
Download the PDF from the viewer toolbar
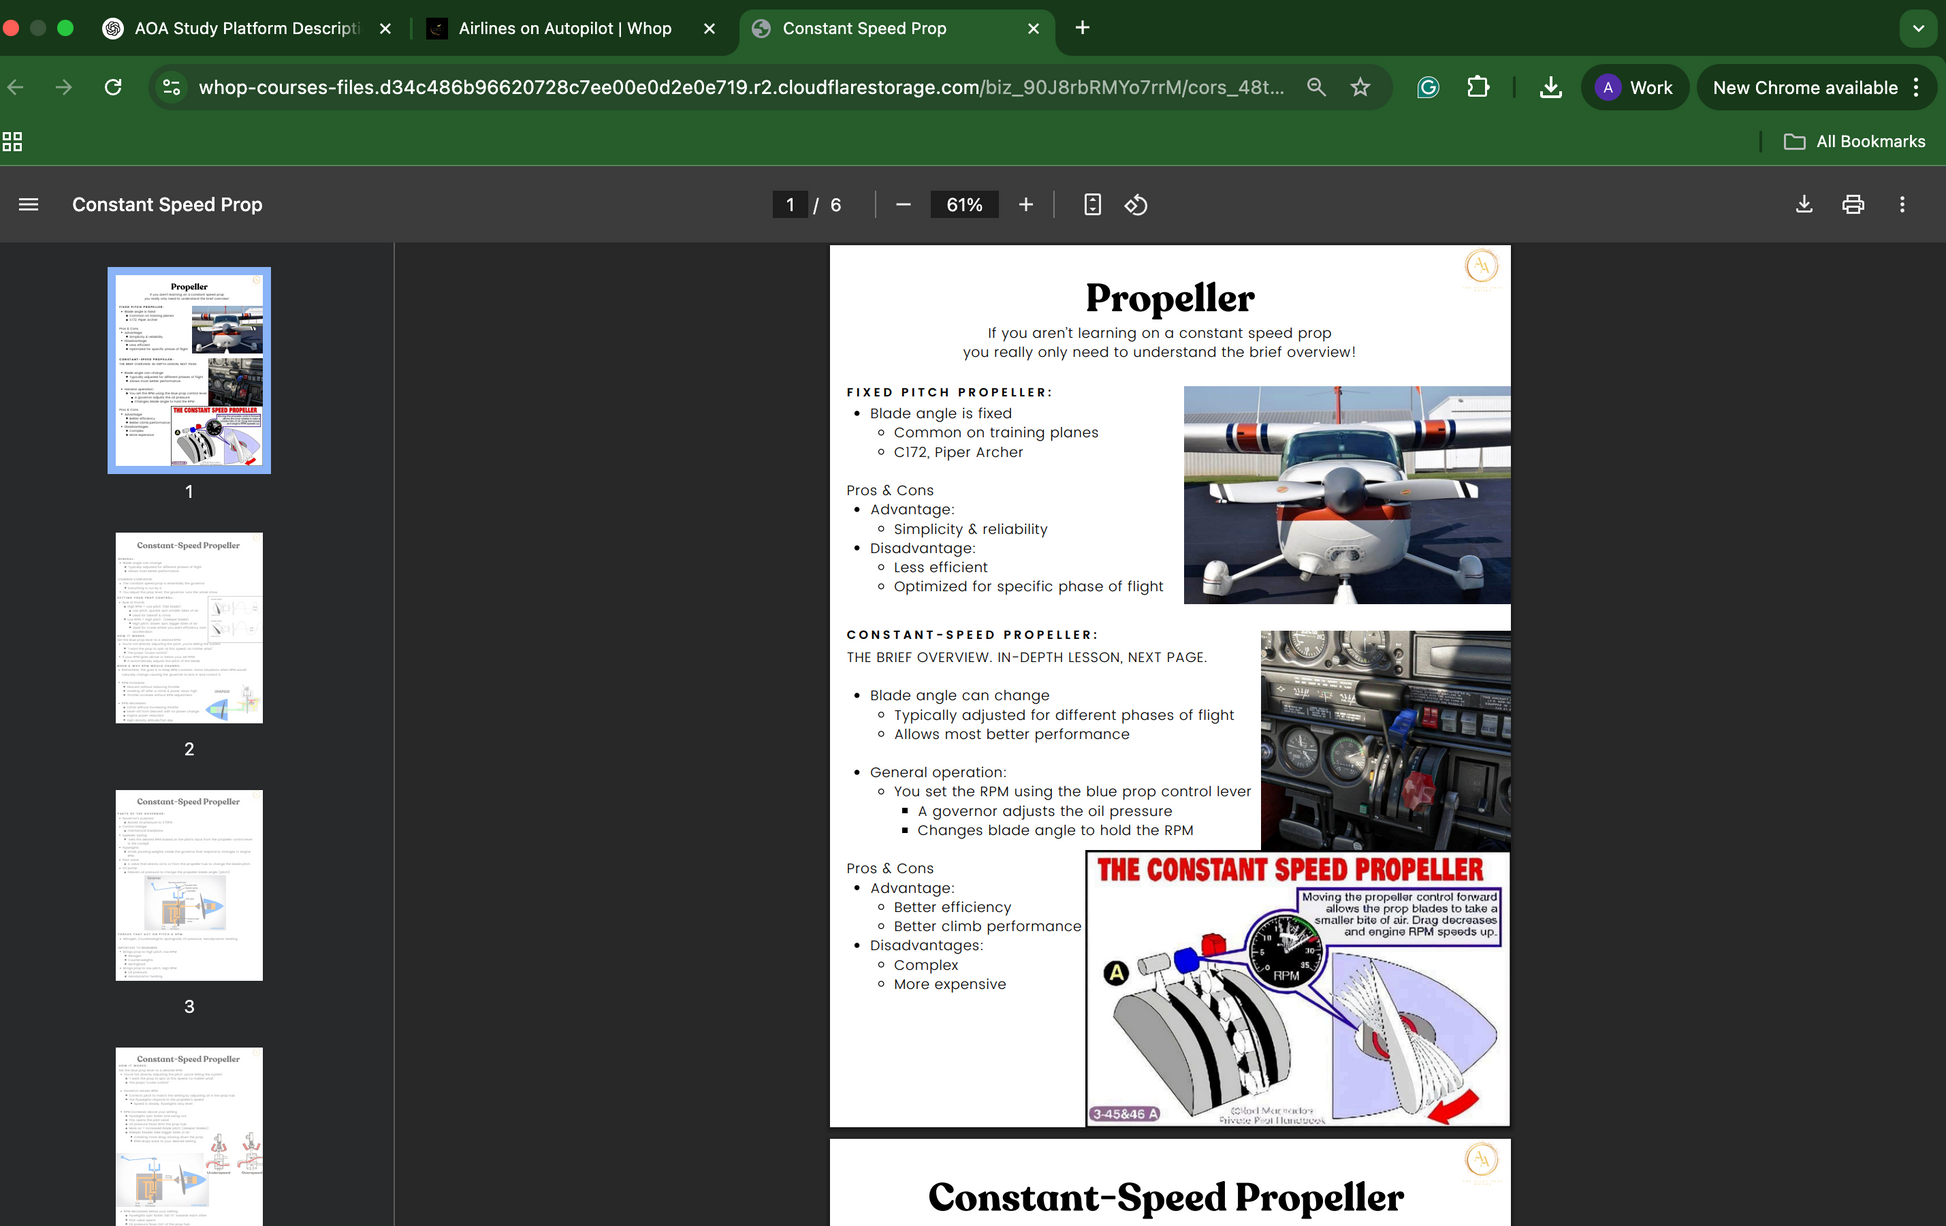click(x=1804, y=204)
